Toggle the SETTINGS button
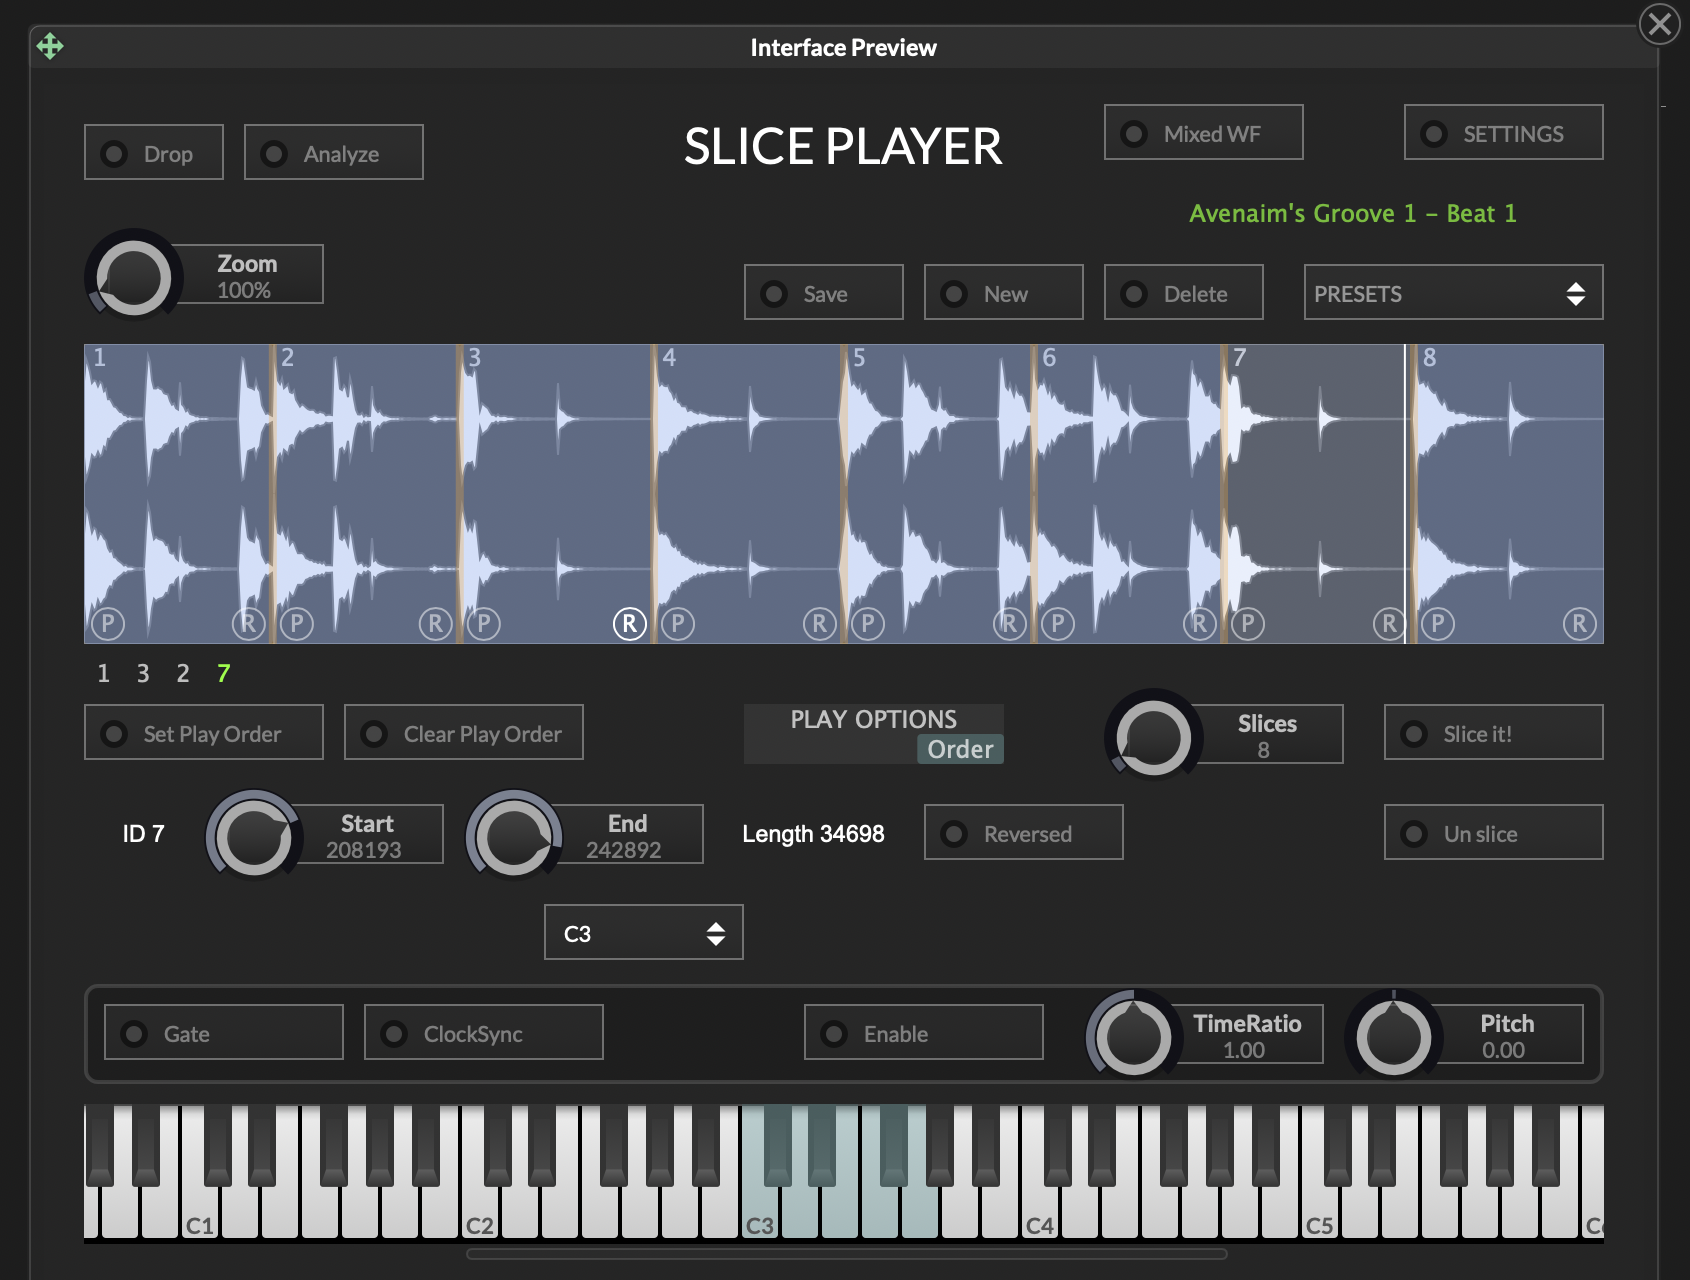Image resolution: width=1690 pixels, height=1280 pixels. point(1504,132)
